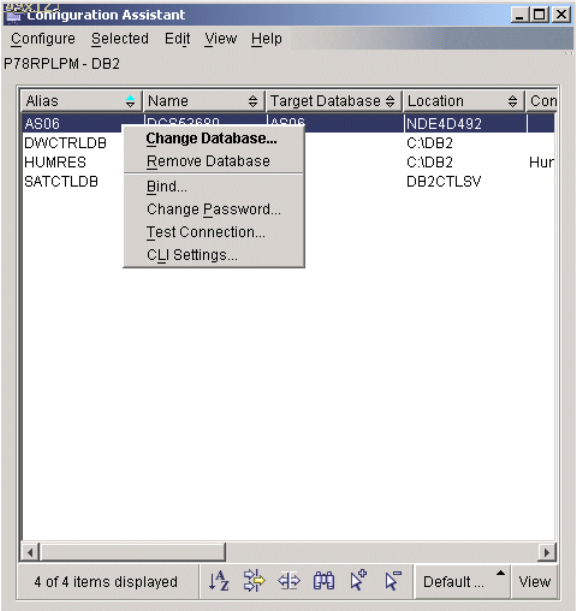The width and height of the screenshot is (576, 611).
Task: Expand the Default view dropdown arrow
Action: click(500, 573)
